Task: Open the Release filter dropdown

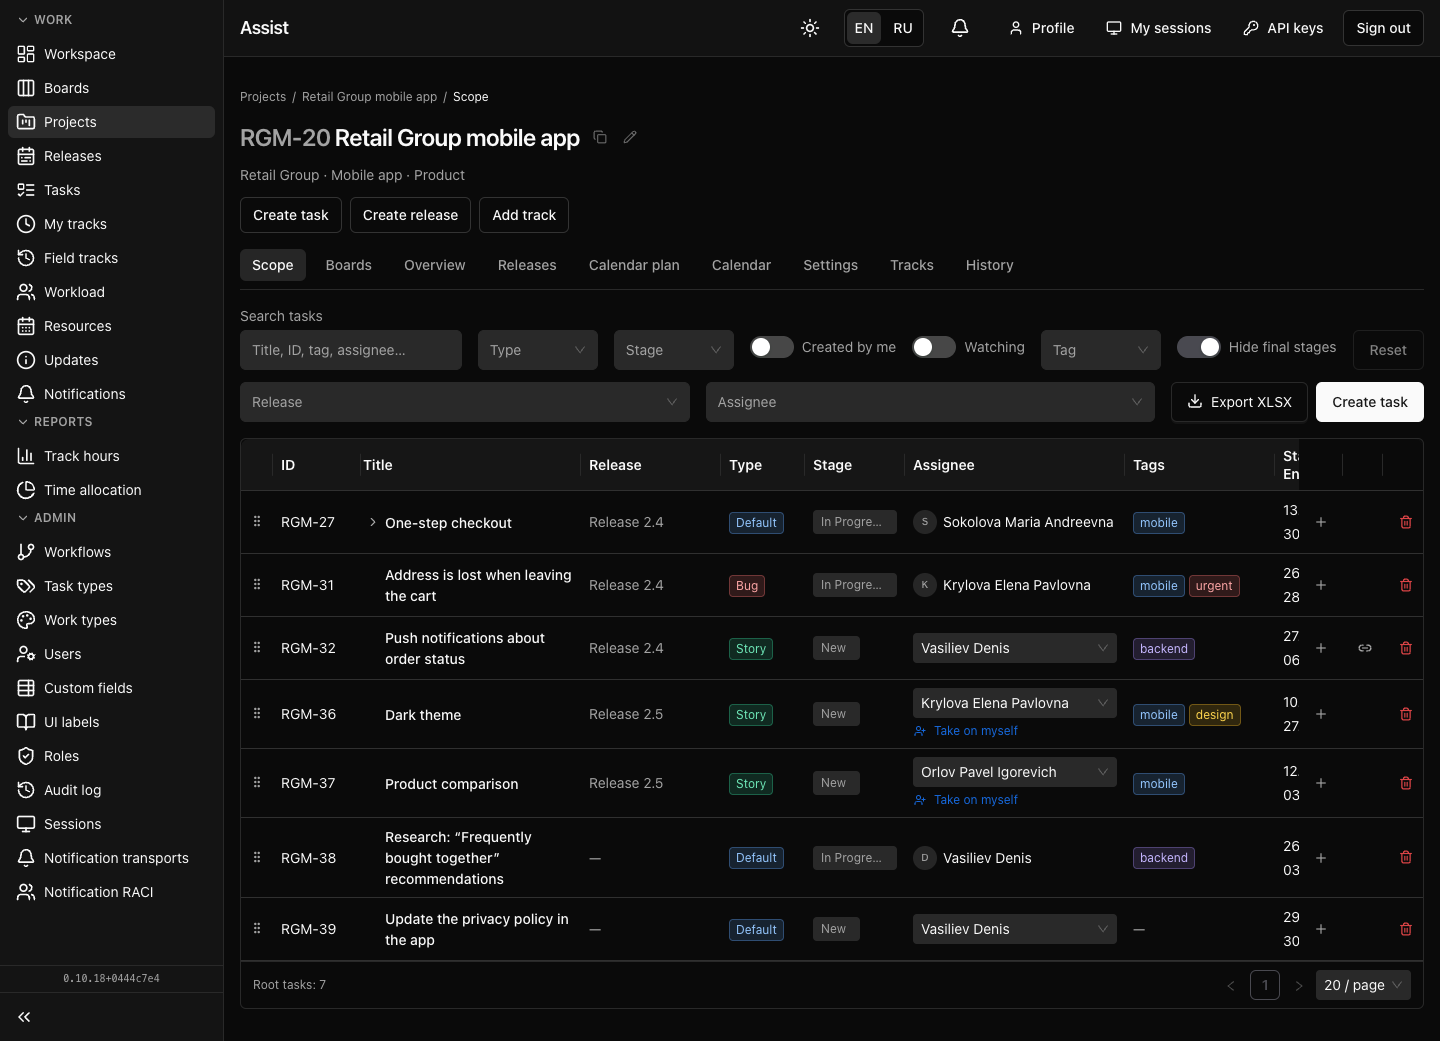Action: click(465, 402)
